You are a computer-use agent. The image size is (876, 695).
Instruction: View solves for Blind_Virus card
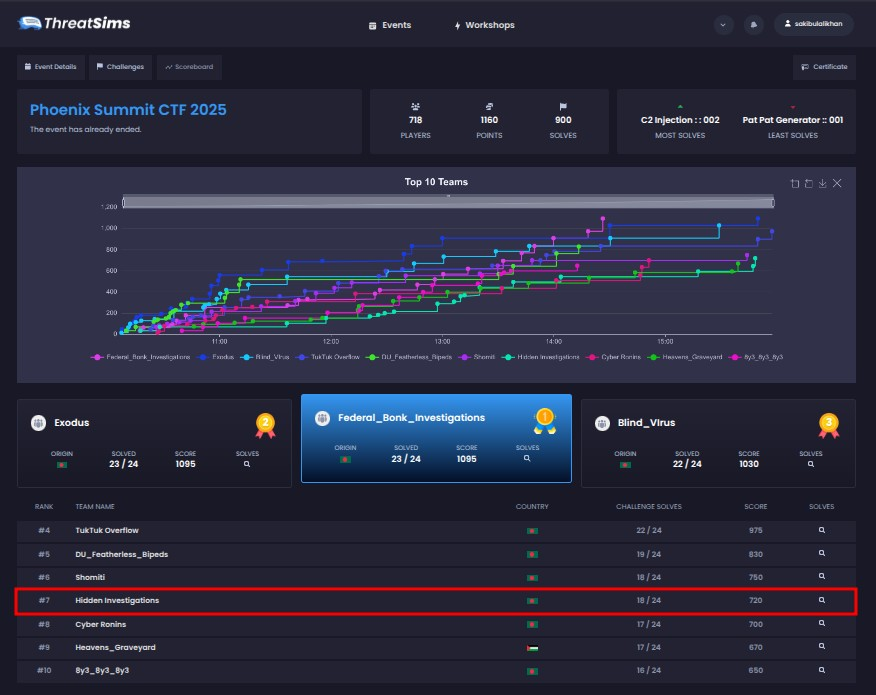tap(811, 464)
